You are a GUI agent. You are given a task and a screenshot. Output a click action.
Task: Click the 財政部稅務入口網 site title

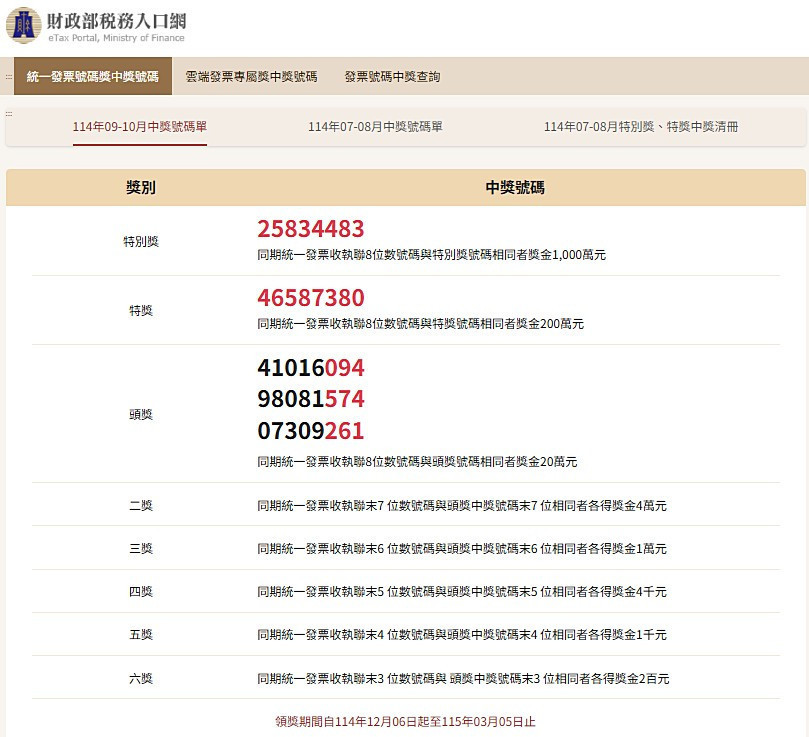[x=116, y=20]
